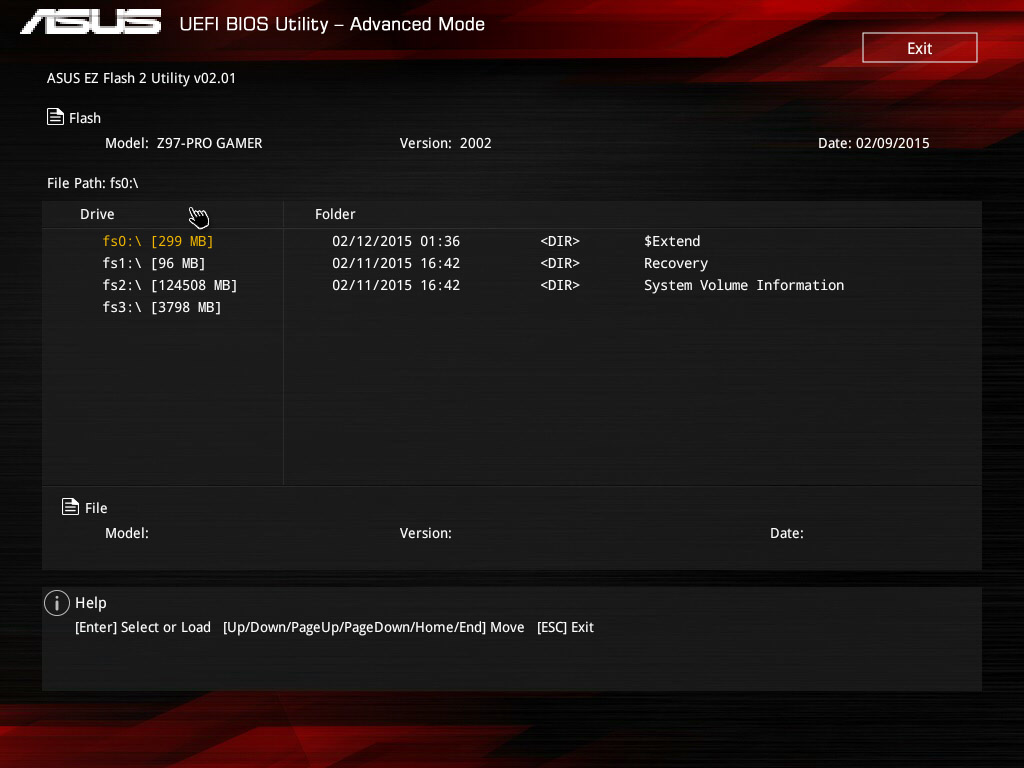Screen dimensions: 1024x768
Task: Open the $Extend folder
Action: coord(672,241)
